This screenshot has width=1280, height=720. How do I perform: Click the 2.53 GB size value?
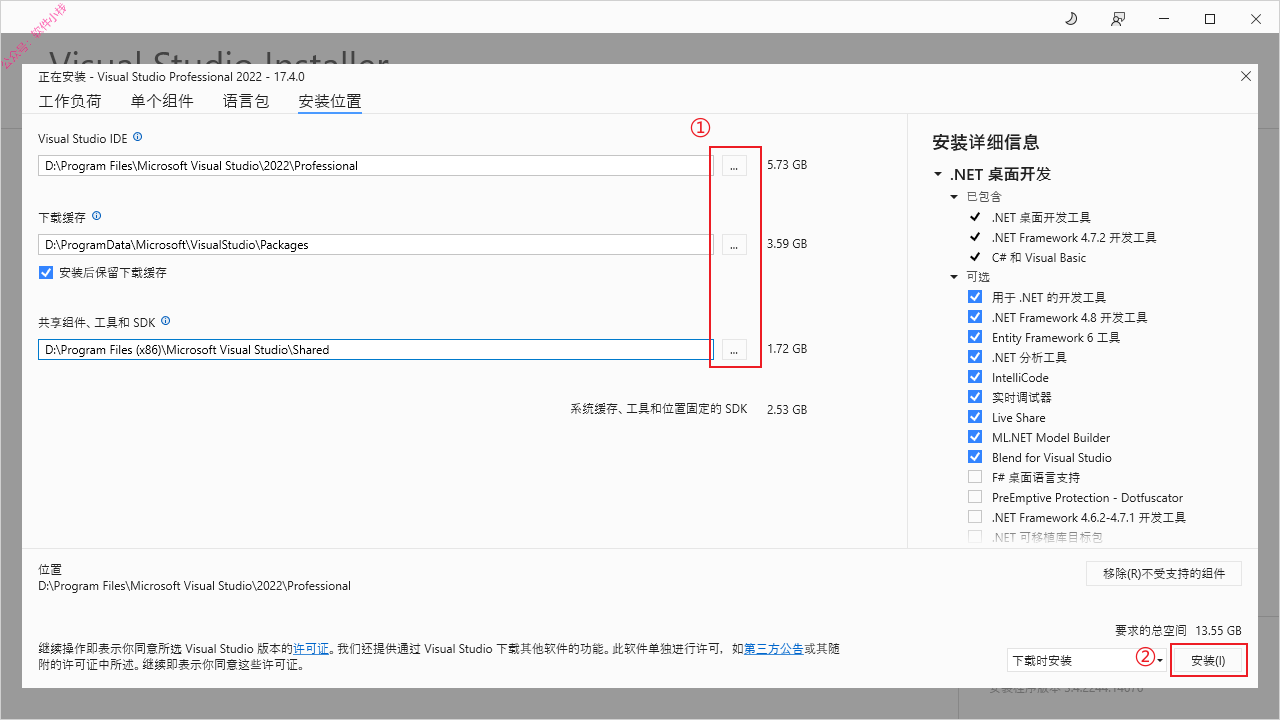[787, 410]
